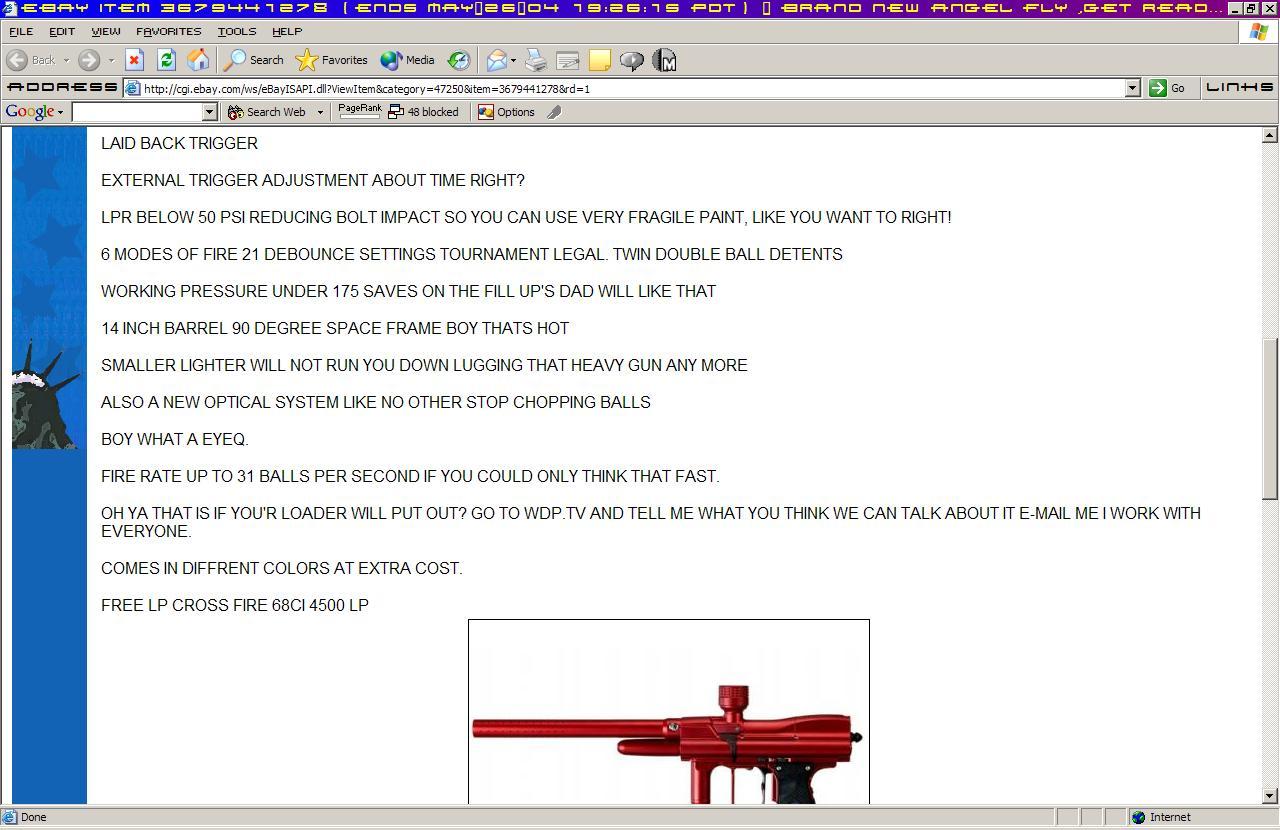The height and width of the screenshot is (830, 1280).
Task: Click the Windows flag logo throbber
Action: pos(1258,31)
